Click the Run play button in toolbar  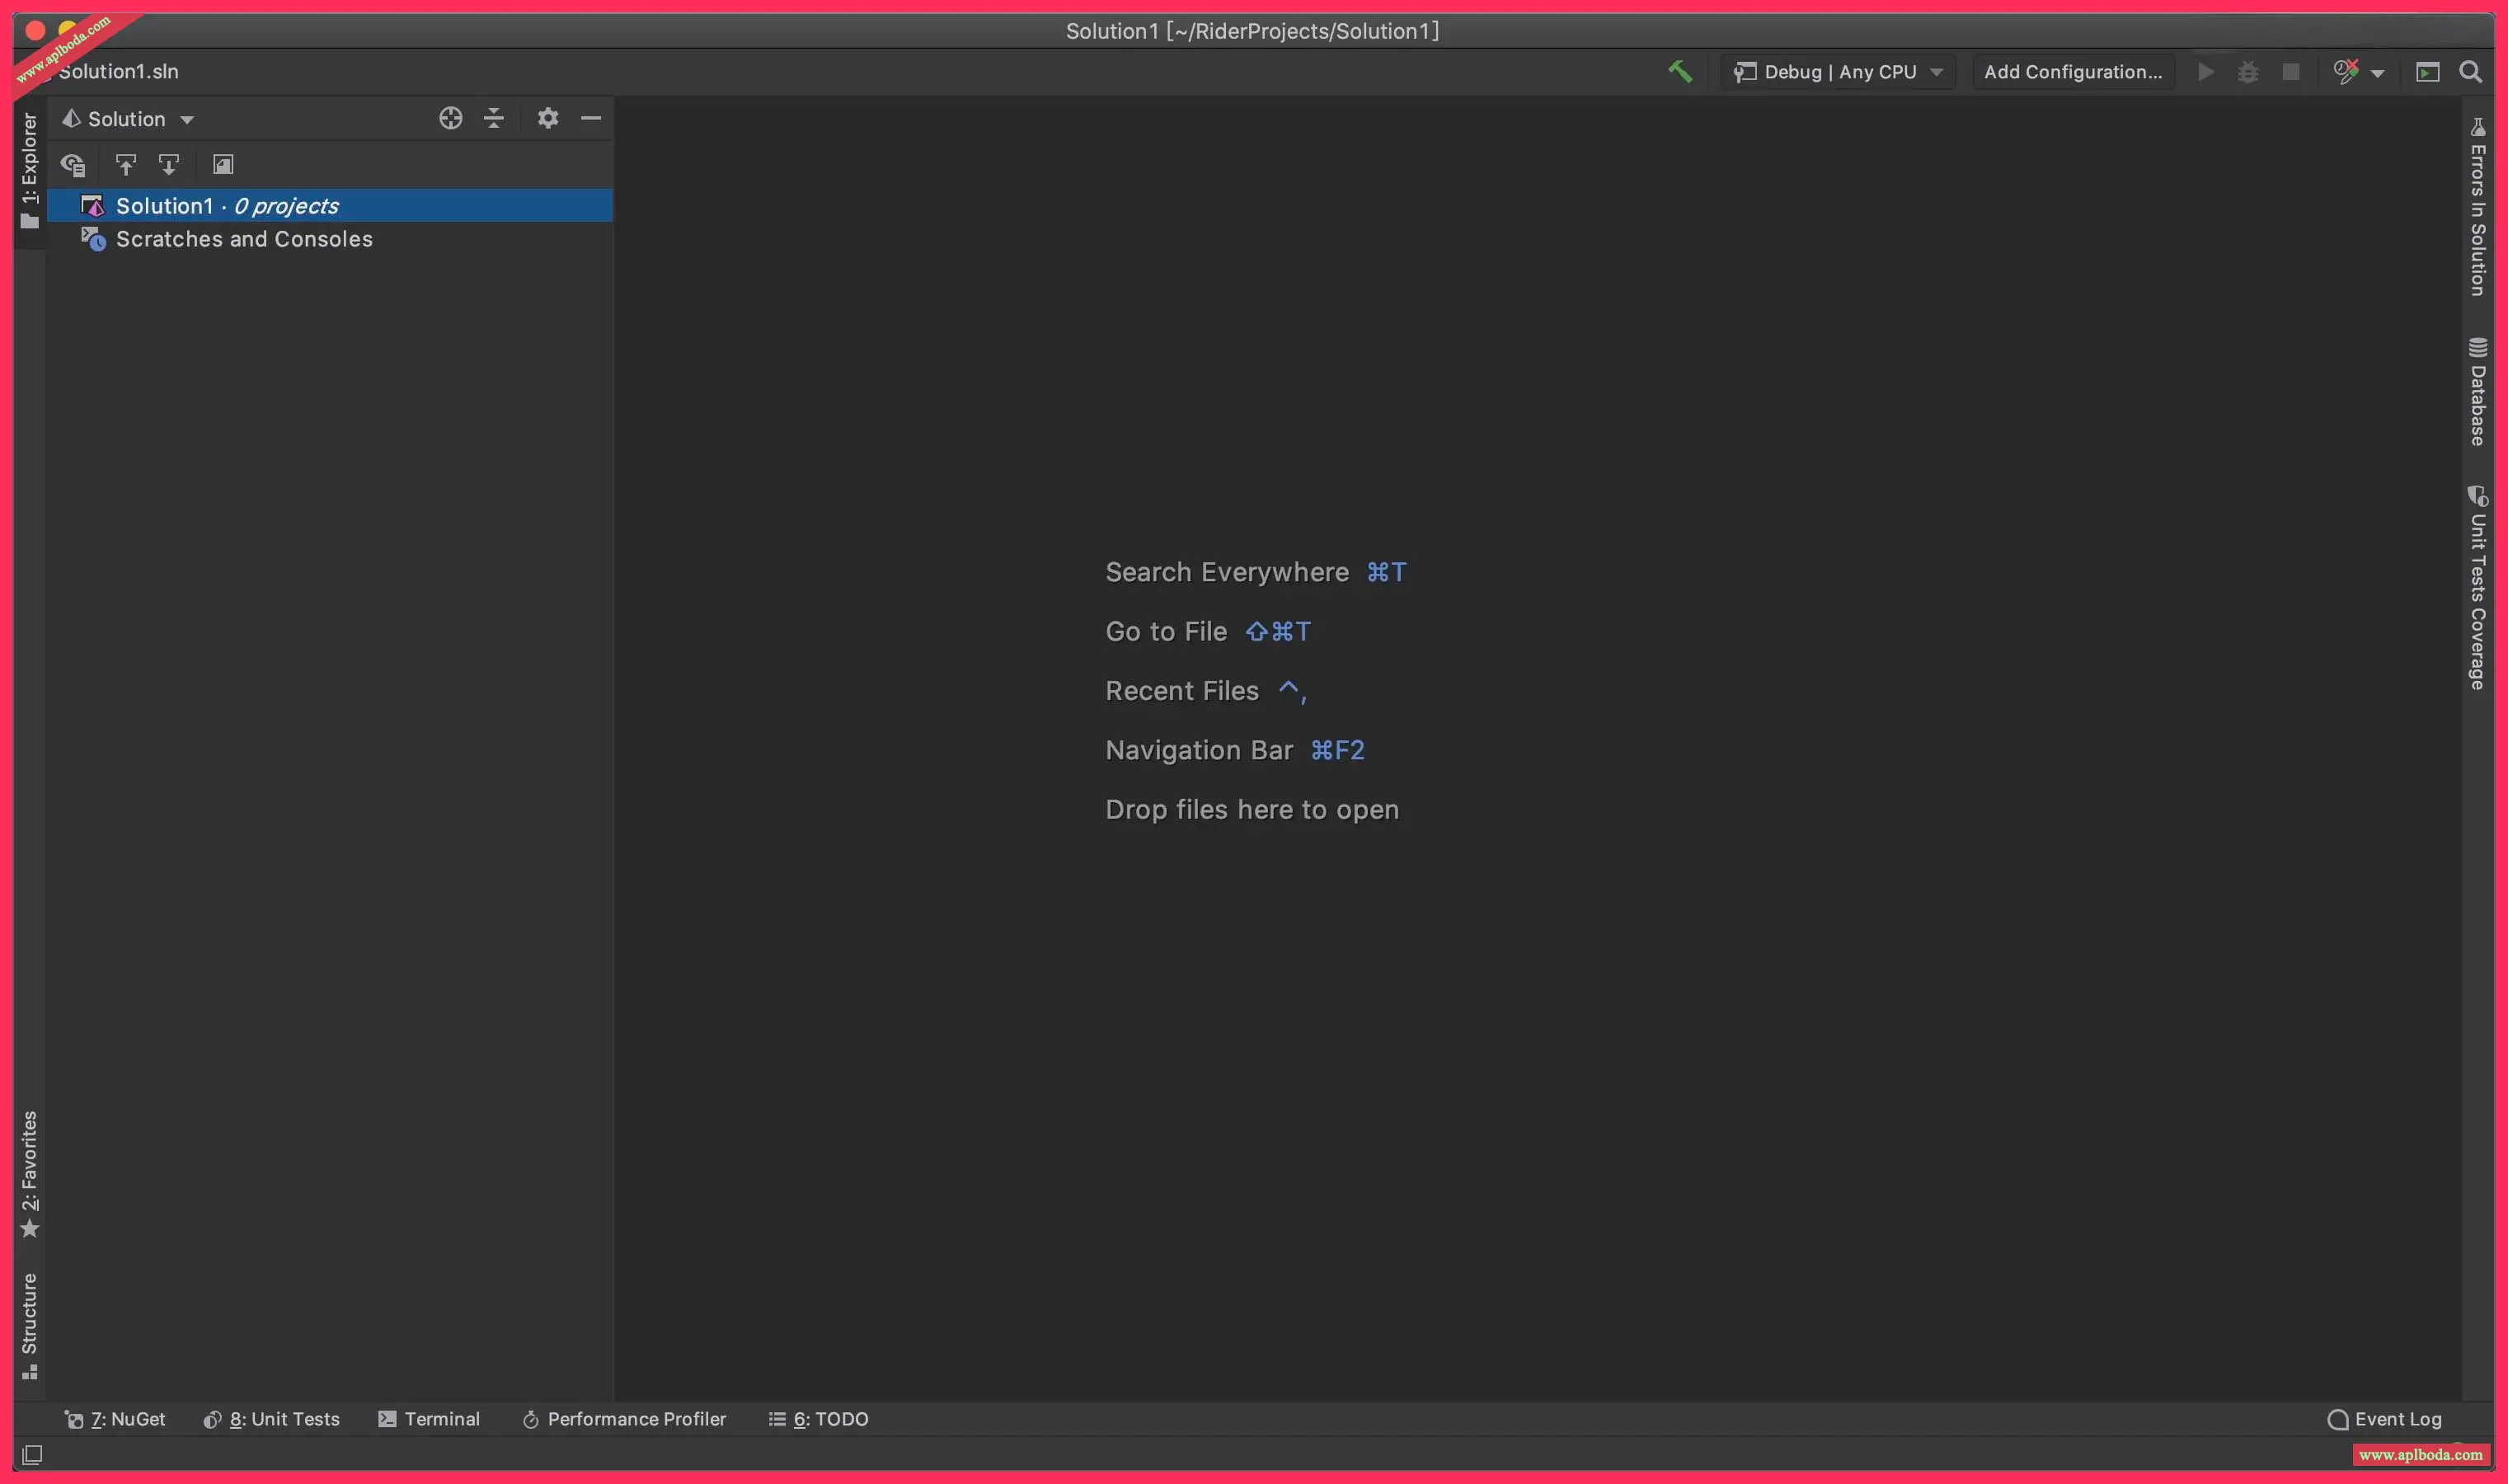point(2205,72)
